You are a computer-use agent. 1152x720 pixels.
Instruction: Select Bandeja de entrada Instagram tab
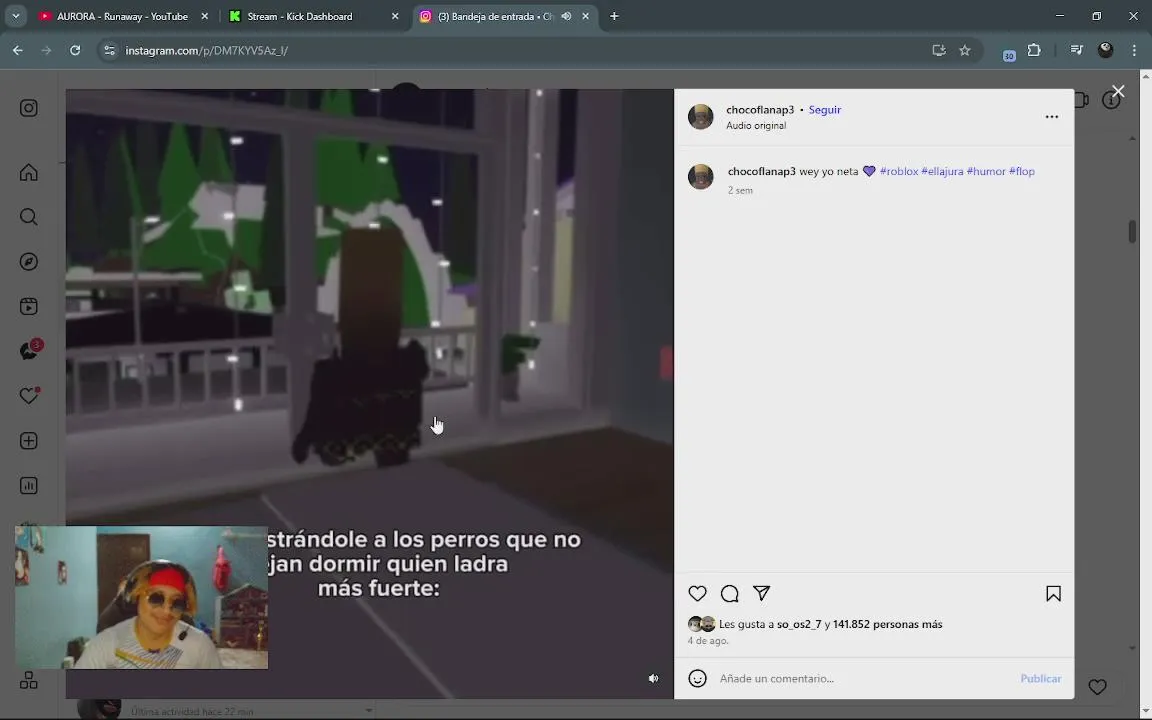[x=505, y=16]
